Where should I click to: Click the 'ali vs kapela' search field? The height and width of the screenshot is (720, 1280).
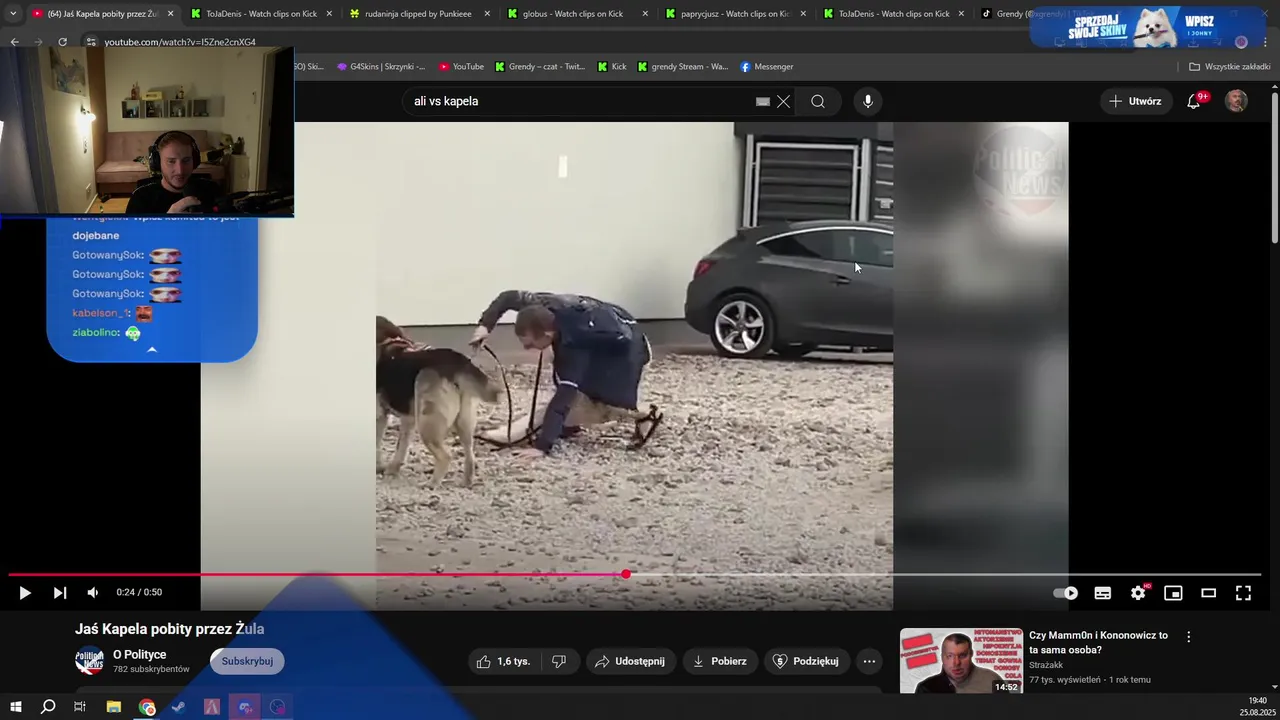[580, 101]
